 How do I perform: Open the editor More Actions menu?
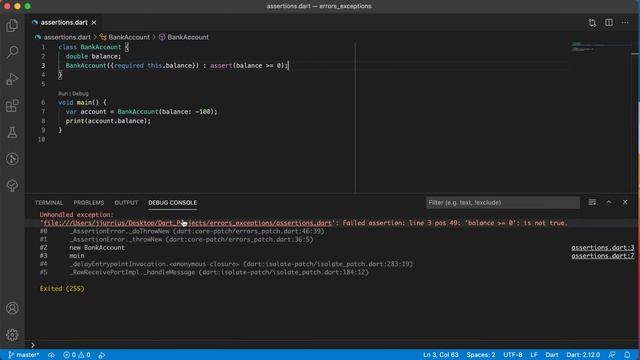click(625, 23)
